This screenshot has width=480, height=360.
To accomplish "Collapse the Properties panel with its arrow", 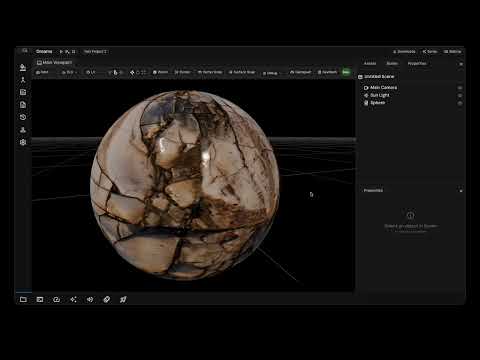I will [x=461, y=191].
